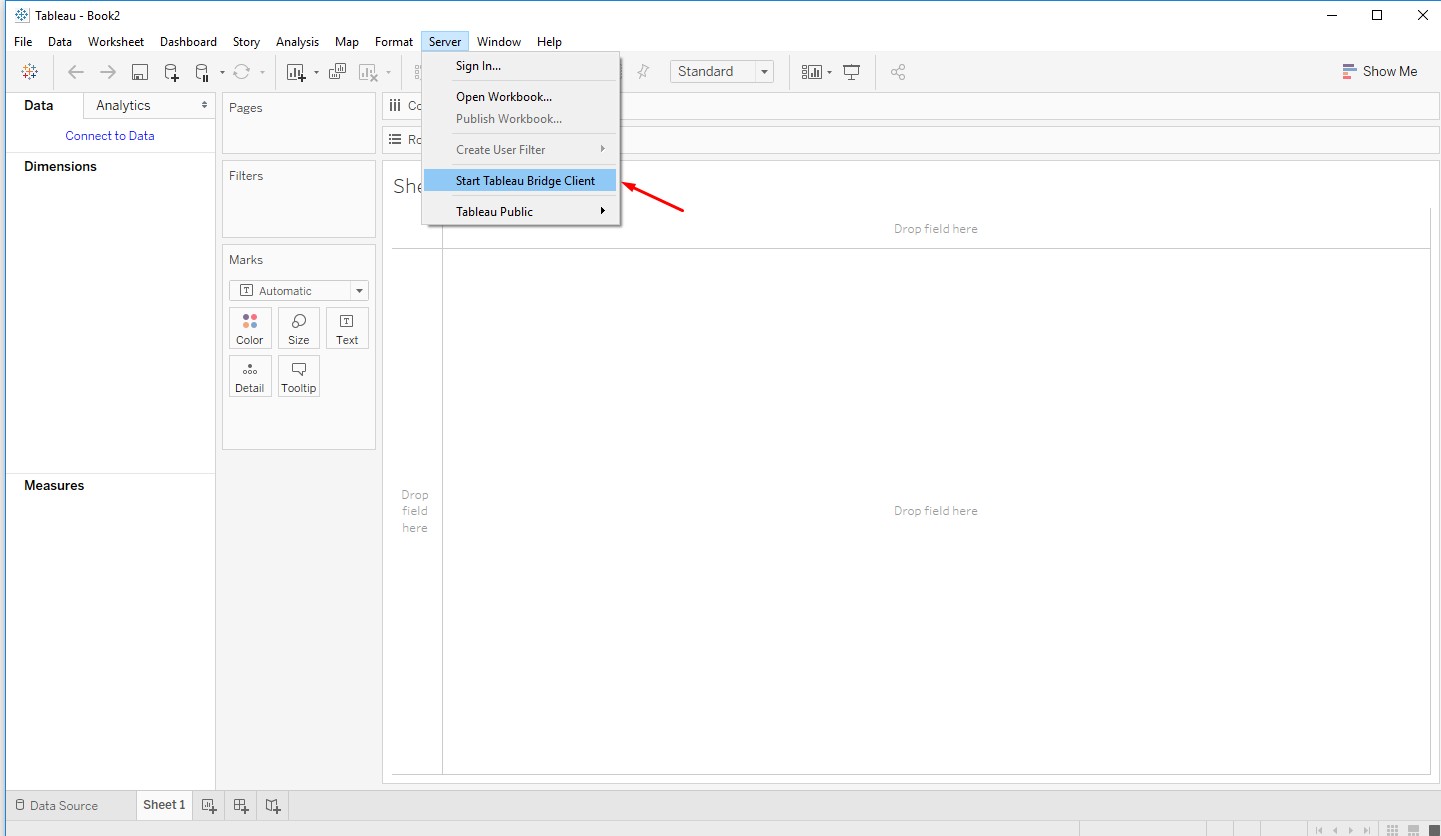Click the Share workbook icon

coord(898,72)
